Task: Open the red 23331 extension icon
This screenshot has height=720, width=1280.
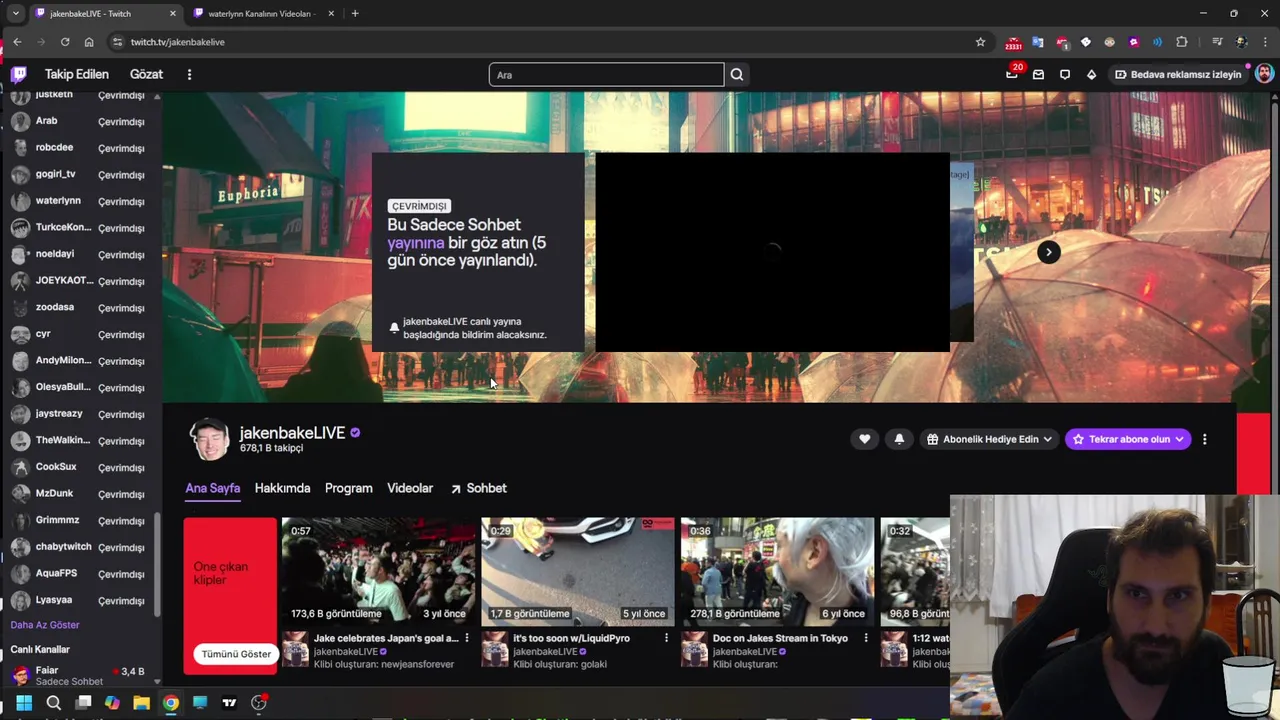Action: click(x=1013, y=43)
